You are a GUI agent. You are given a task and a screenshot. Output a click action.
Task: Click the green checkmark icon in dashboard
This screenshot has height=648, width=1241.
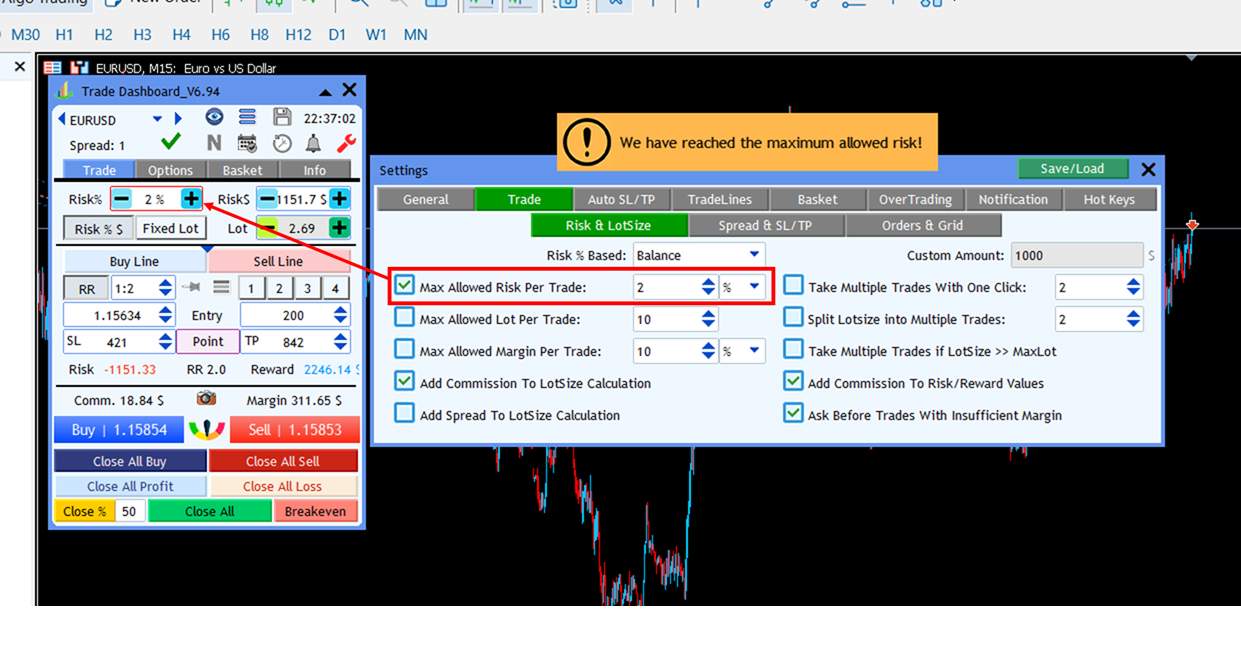coord(171,142)
